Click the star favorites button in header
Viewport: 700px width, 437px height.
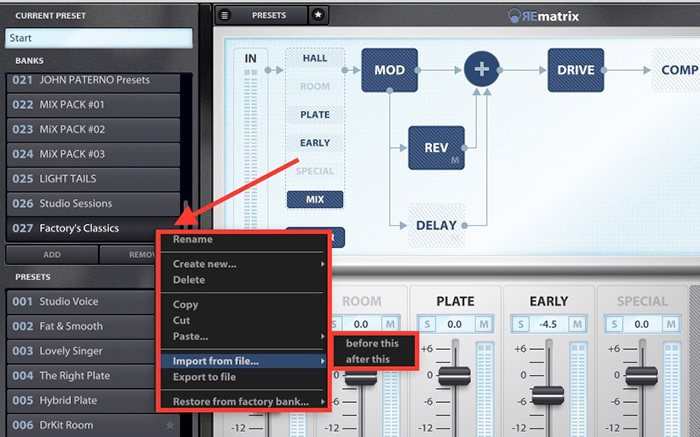tap(318, 15)
